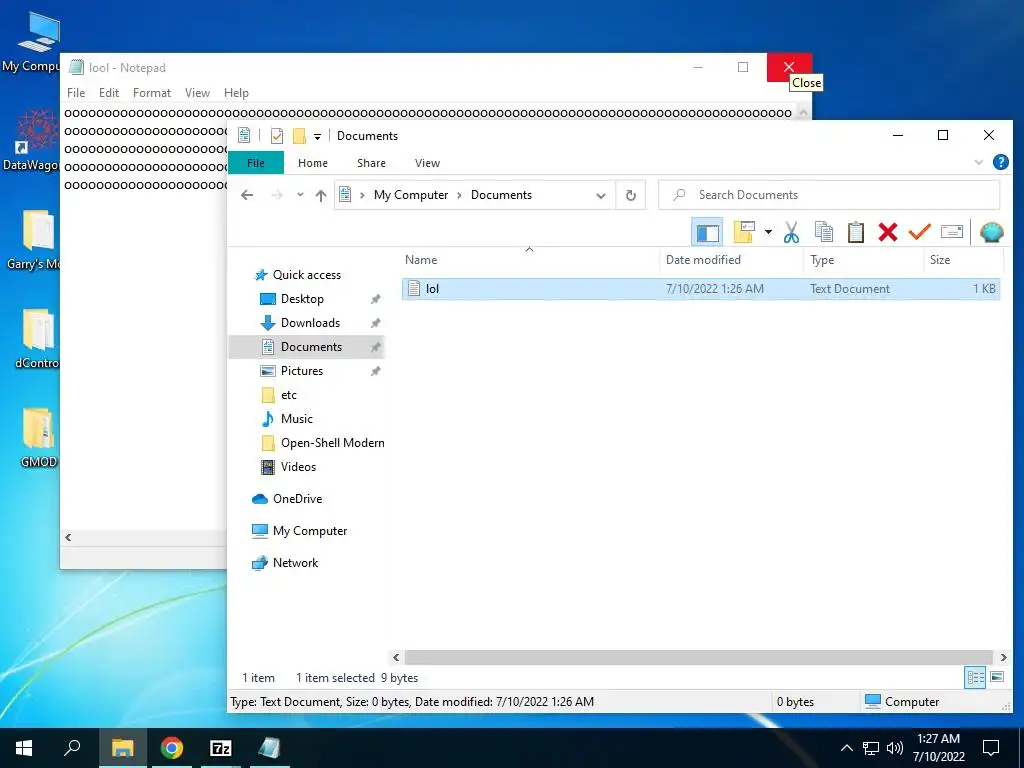1024x768 pixels.
Task: Switch to details view layout button
Action: click(975, 677)
